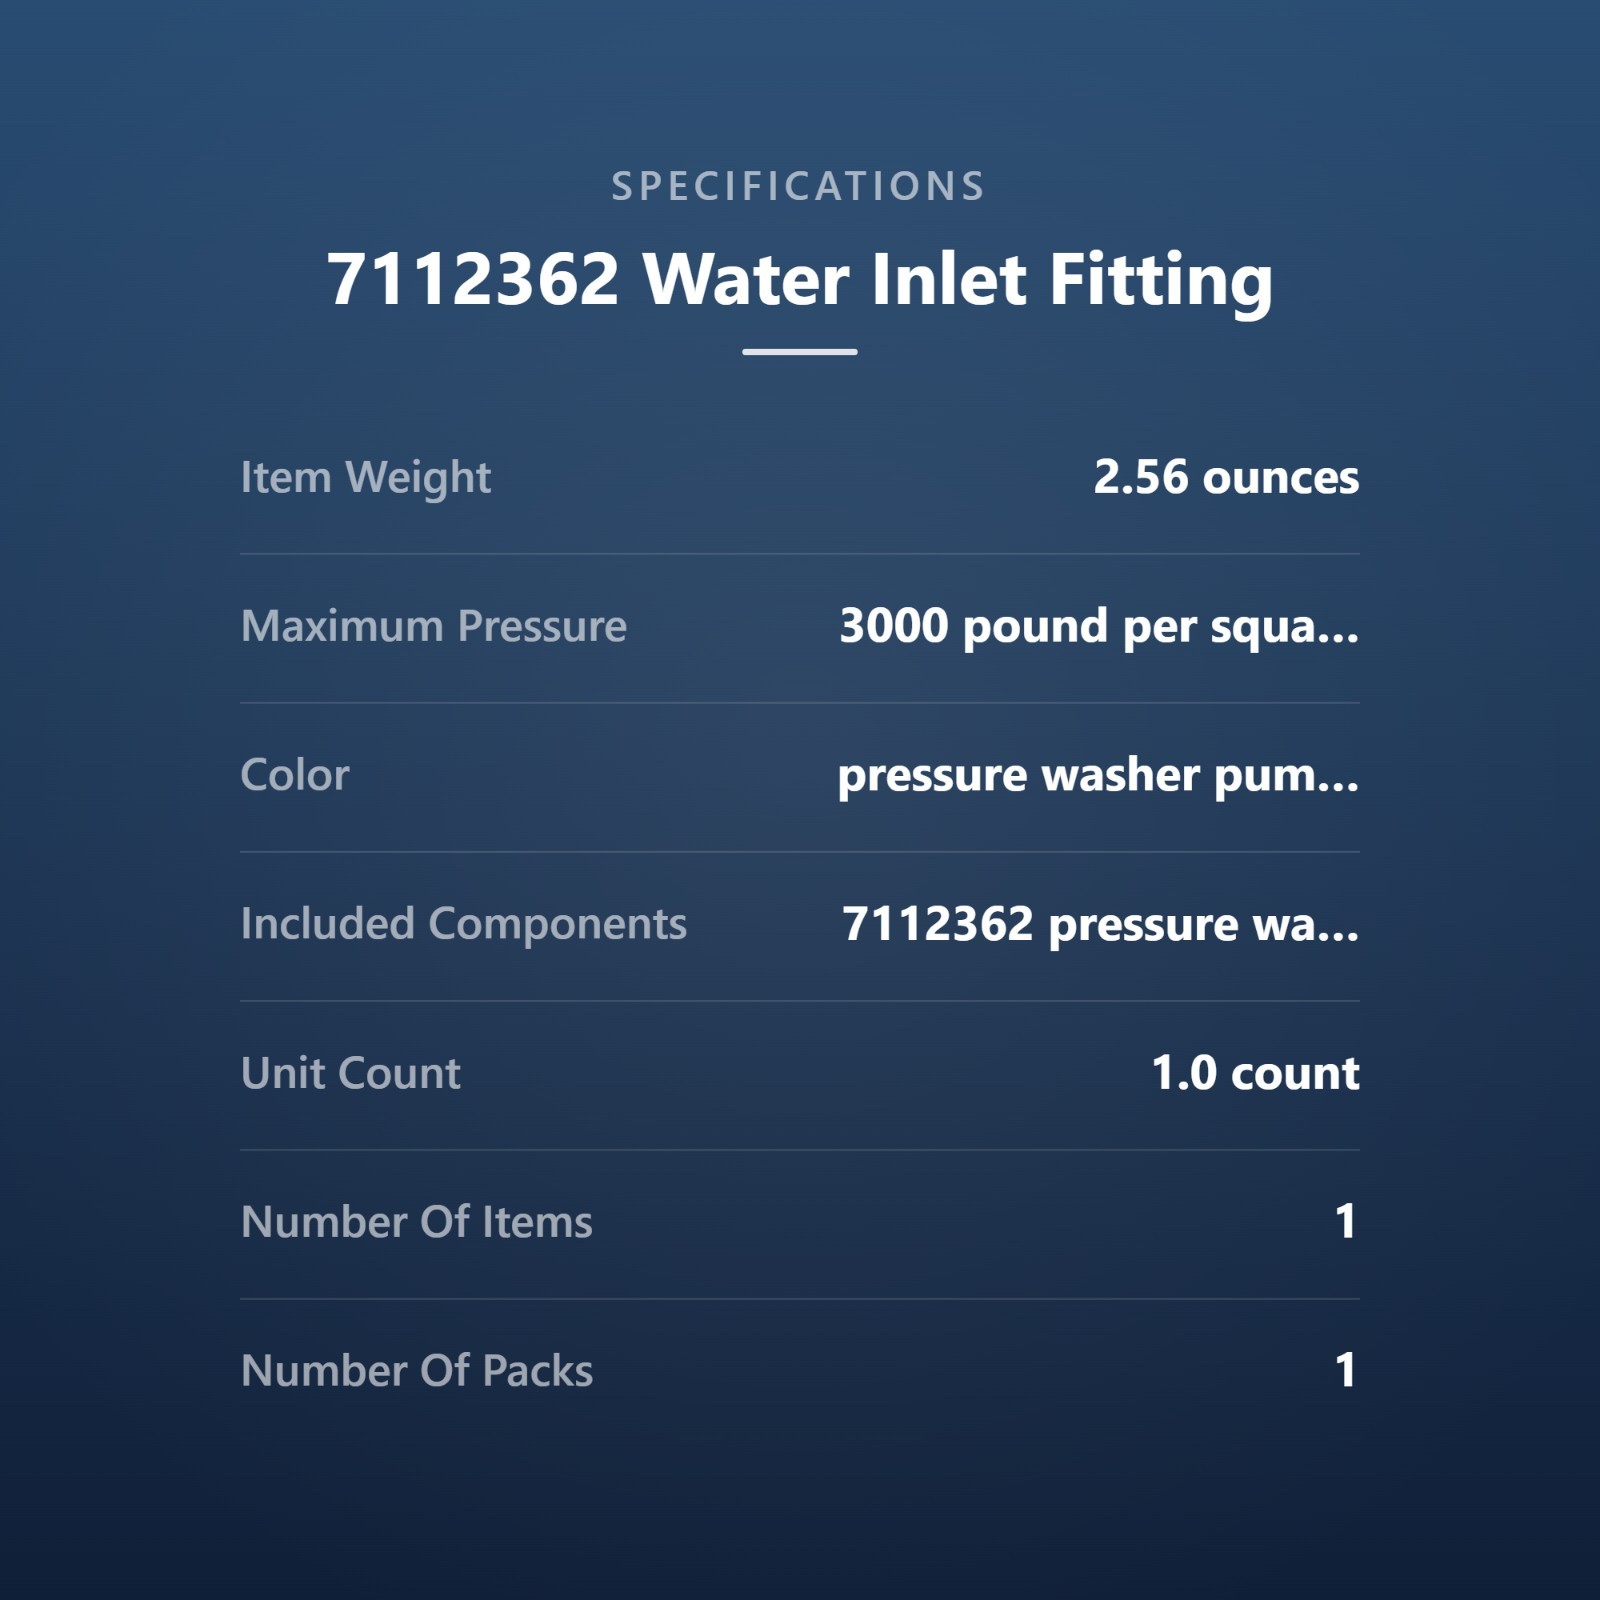The height and width of the screenshot is (1600, 1600).
Task: Select the 2.56 ounces value
Action: coord(1226,477)
